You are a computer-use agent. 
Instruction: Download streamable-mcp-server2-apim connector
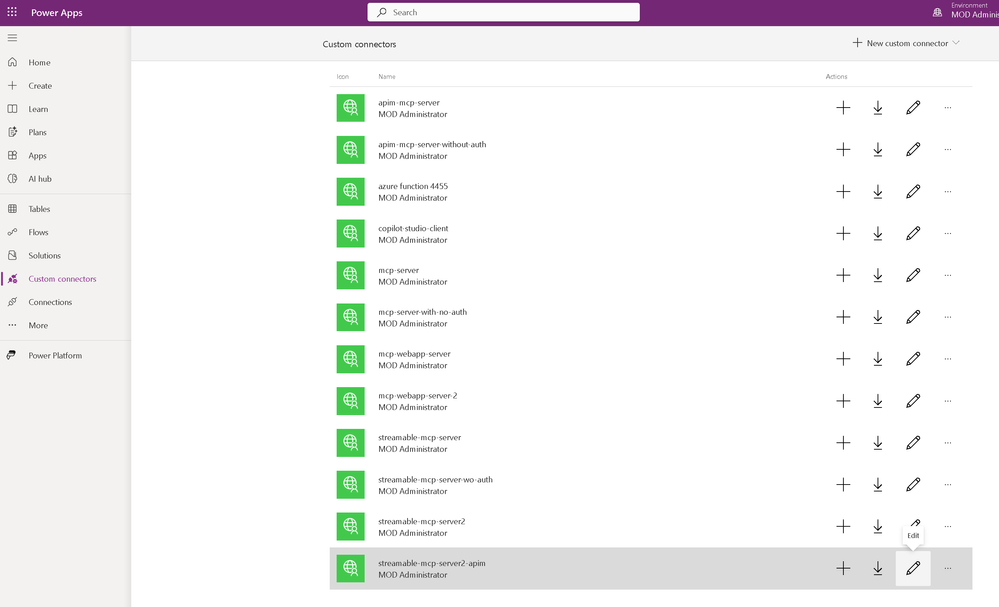click(877, 568)
